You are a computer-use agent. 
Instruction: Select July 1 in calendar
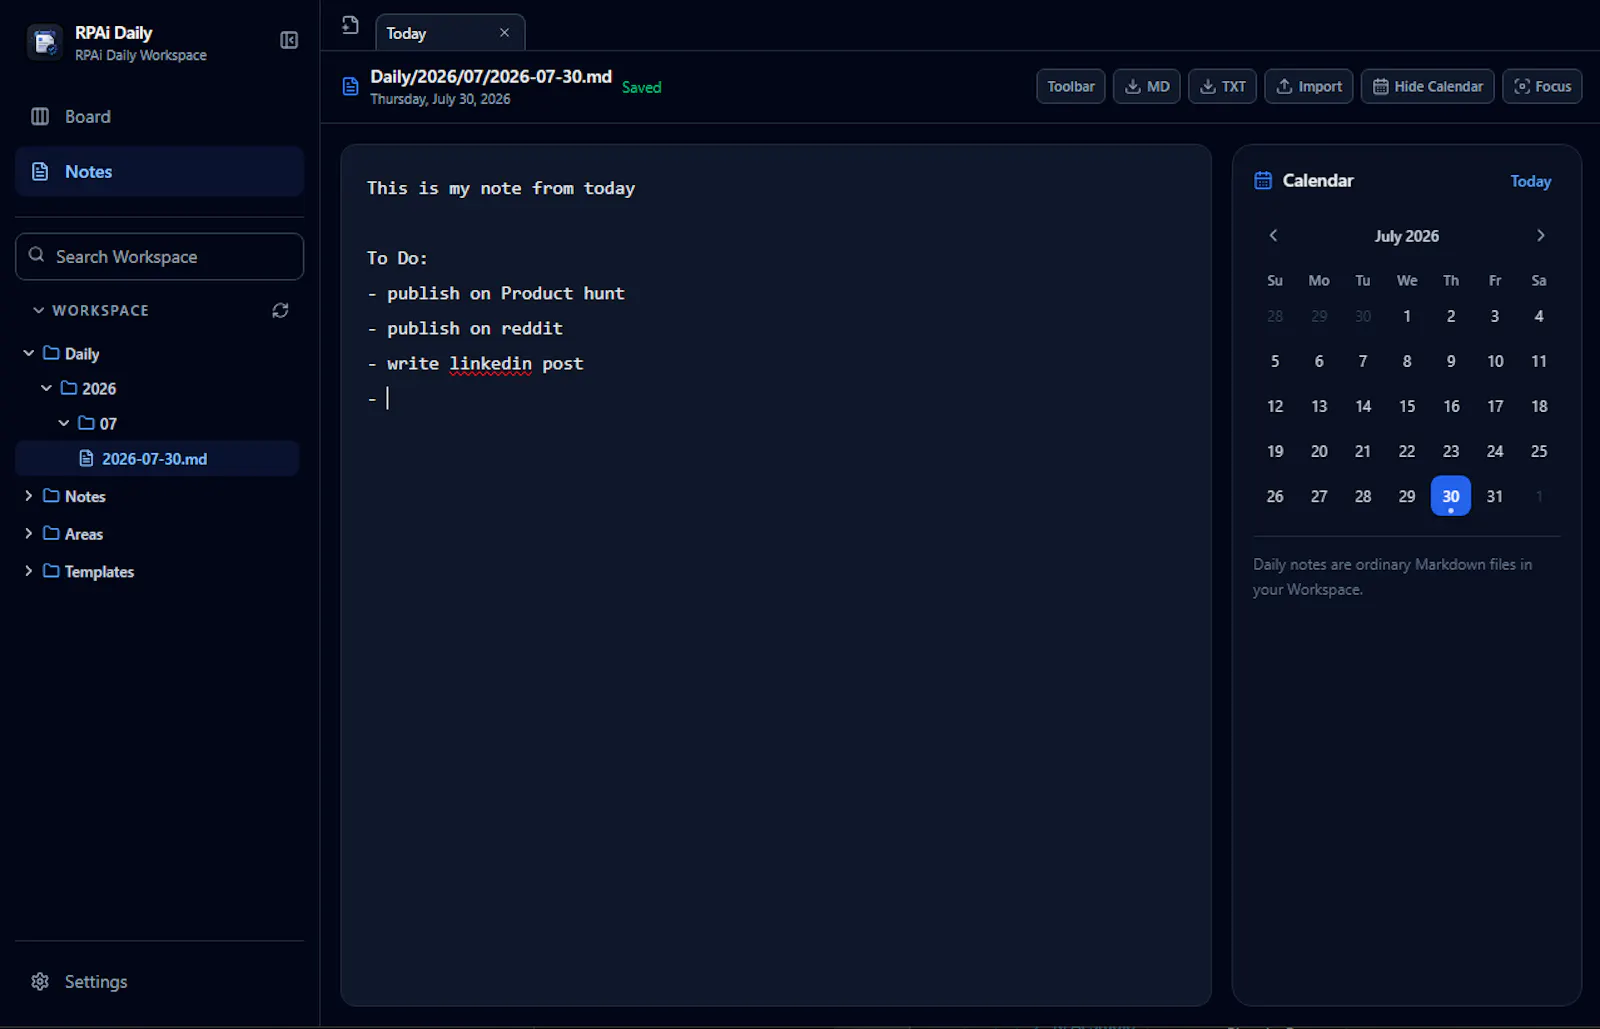click(x=1407, y=316)
